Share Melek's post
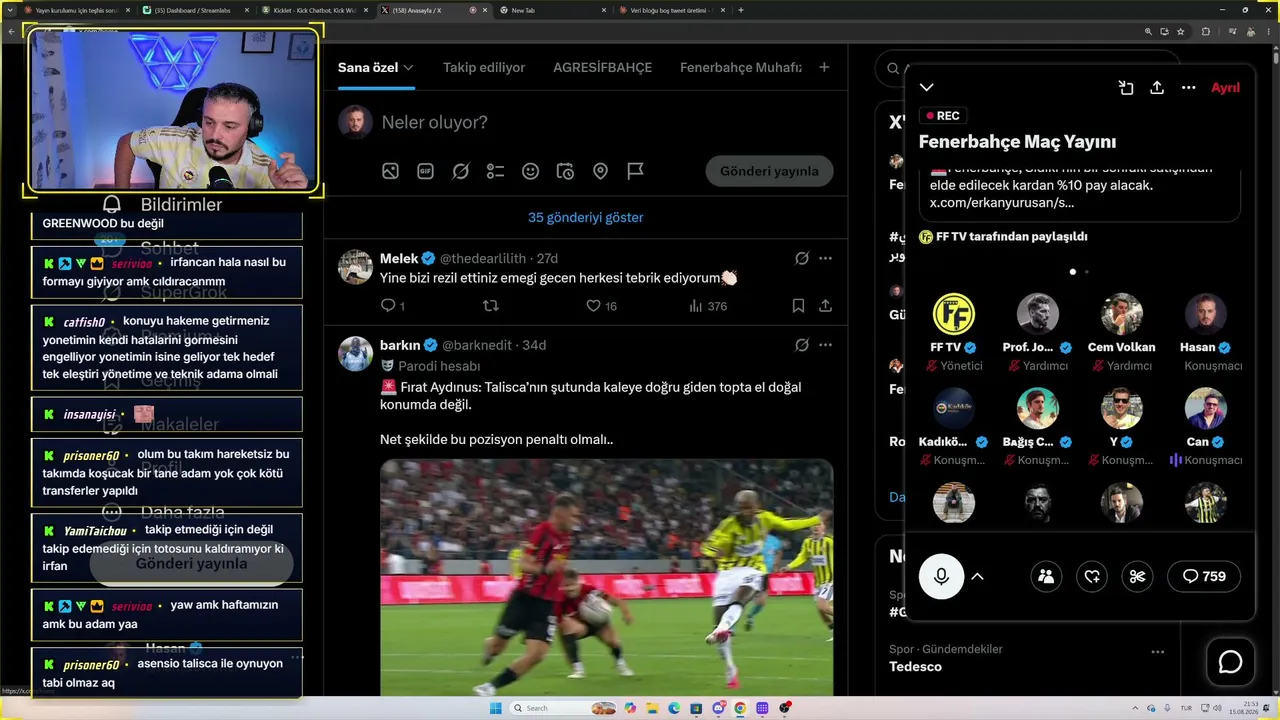Screen dimensions: 1280x720 (825, 306)
